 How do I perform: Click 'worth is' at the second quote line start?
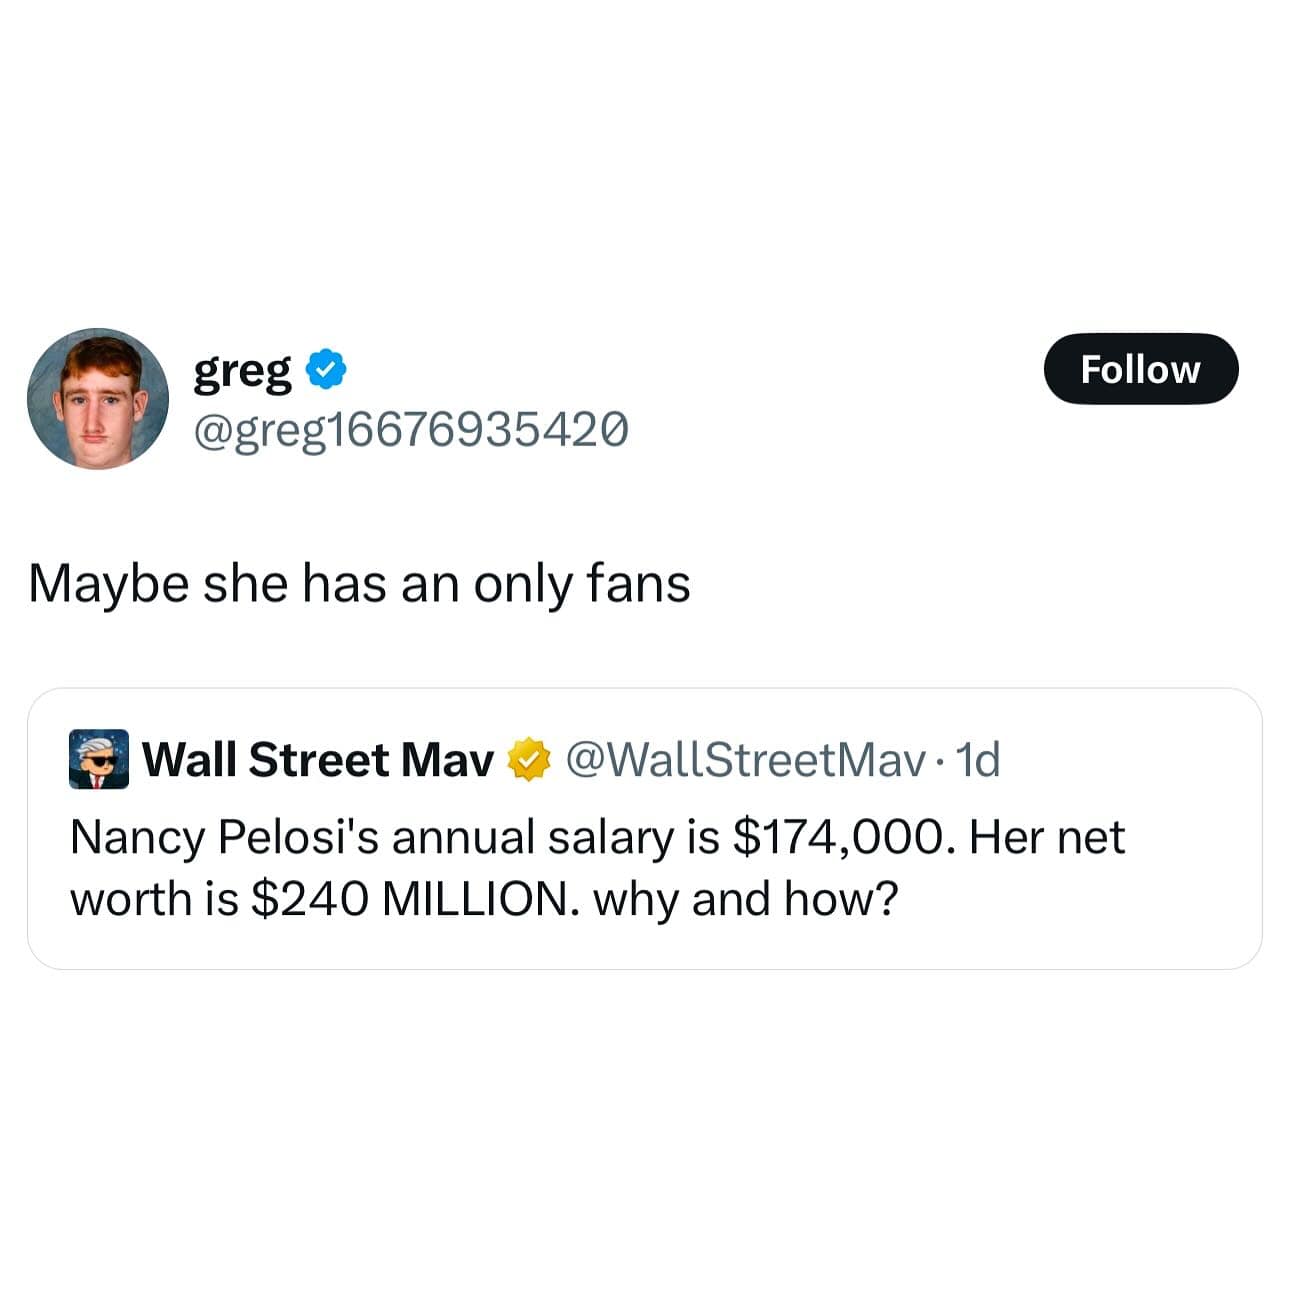[x=154, y=899]
